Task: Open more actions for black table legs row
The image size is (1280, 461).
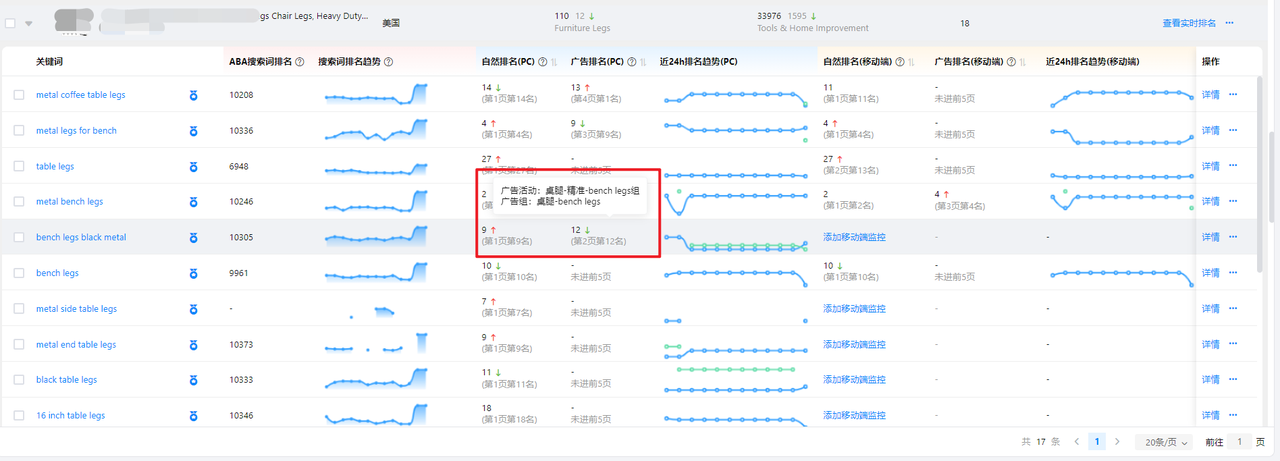Action: click(1233, 380)
